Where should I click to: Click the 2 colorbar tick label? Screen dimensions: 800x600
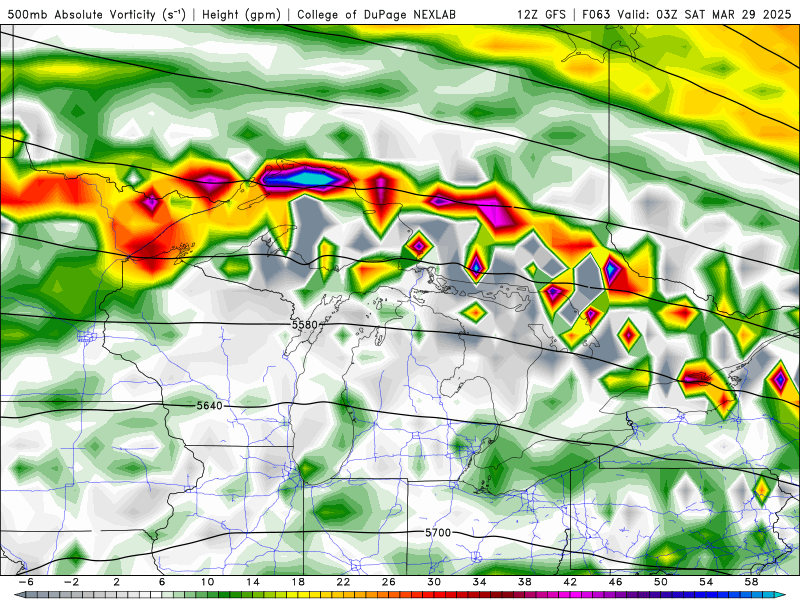click(117, 582)
